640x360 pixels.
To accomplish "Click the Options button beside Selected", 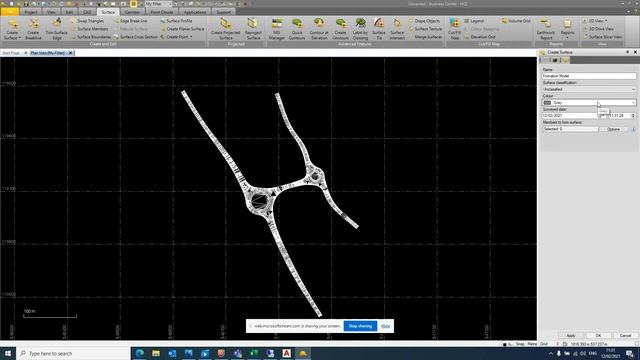I will (x=613, y=129).
